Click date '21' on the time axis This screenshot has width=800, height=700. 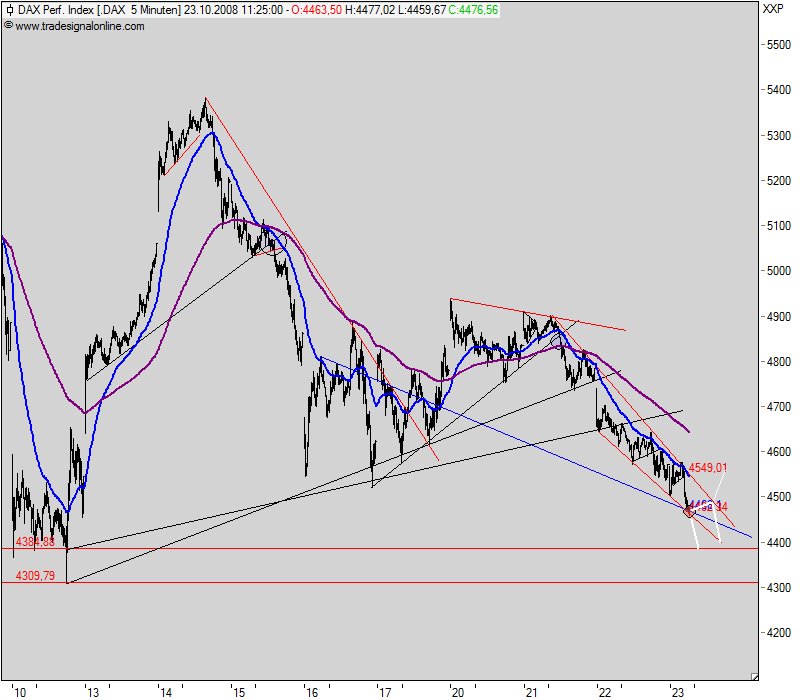pyautogui.click(x=532, y=692)
